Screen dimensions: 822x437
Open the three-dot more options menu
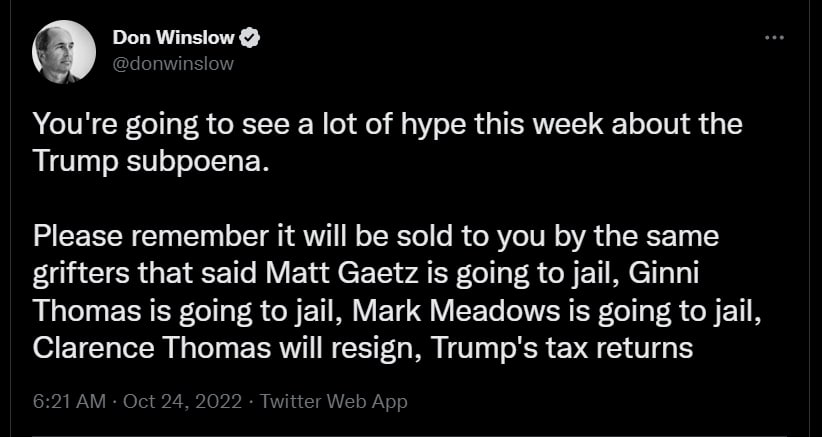click(x=774, y=38)
